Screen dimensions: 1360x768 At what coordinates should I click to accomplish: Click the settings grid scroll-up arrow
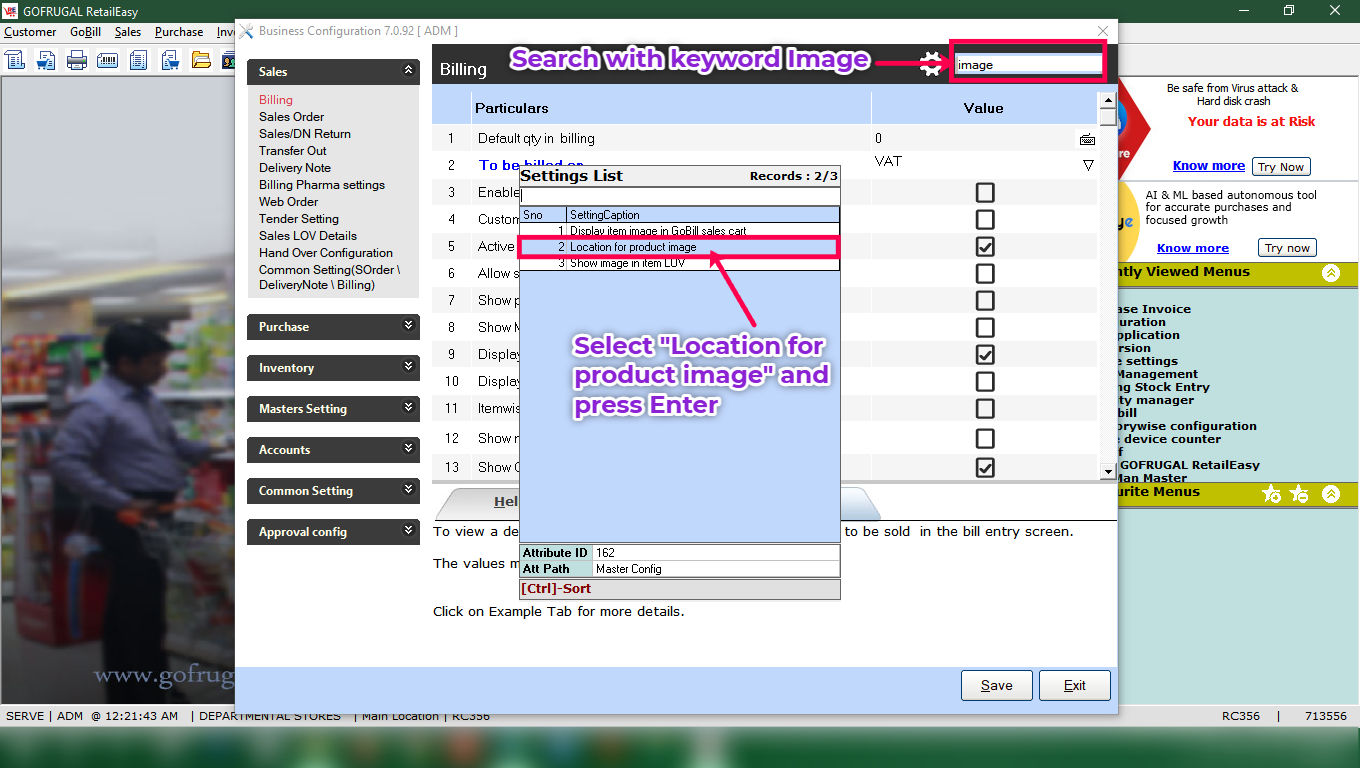pos(1107,100)
